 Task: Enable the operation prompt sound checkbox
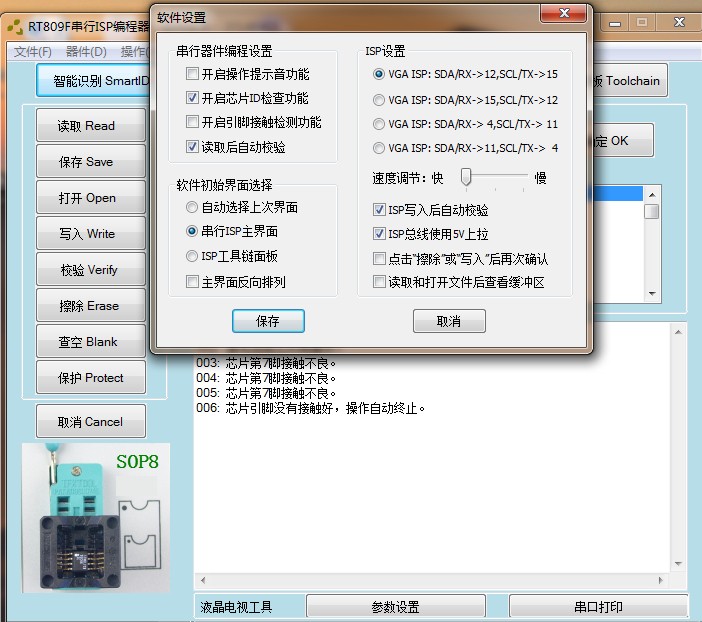pyautogui.click(x=193, y=74)
